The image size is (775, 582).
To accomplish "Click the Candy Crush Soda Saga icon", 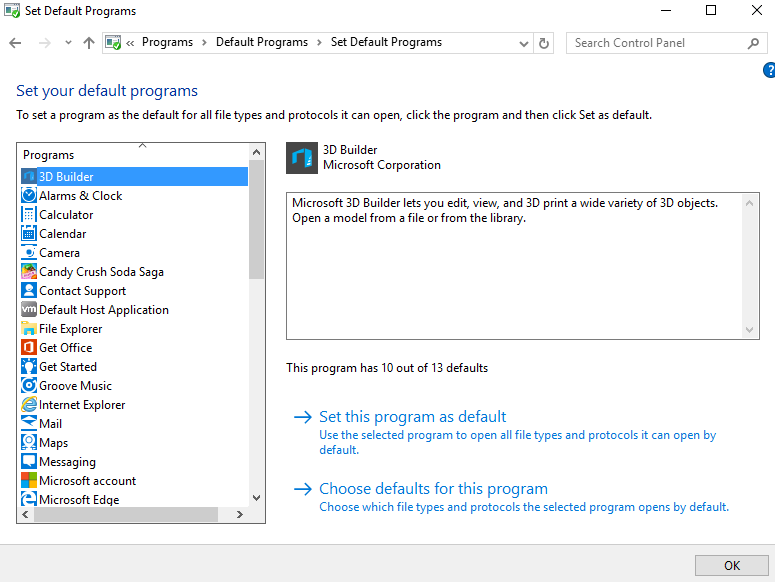I will click(x=29, y=272).
